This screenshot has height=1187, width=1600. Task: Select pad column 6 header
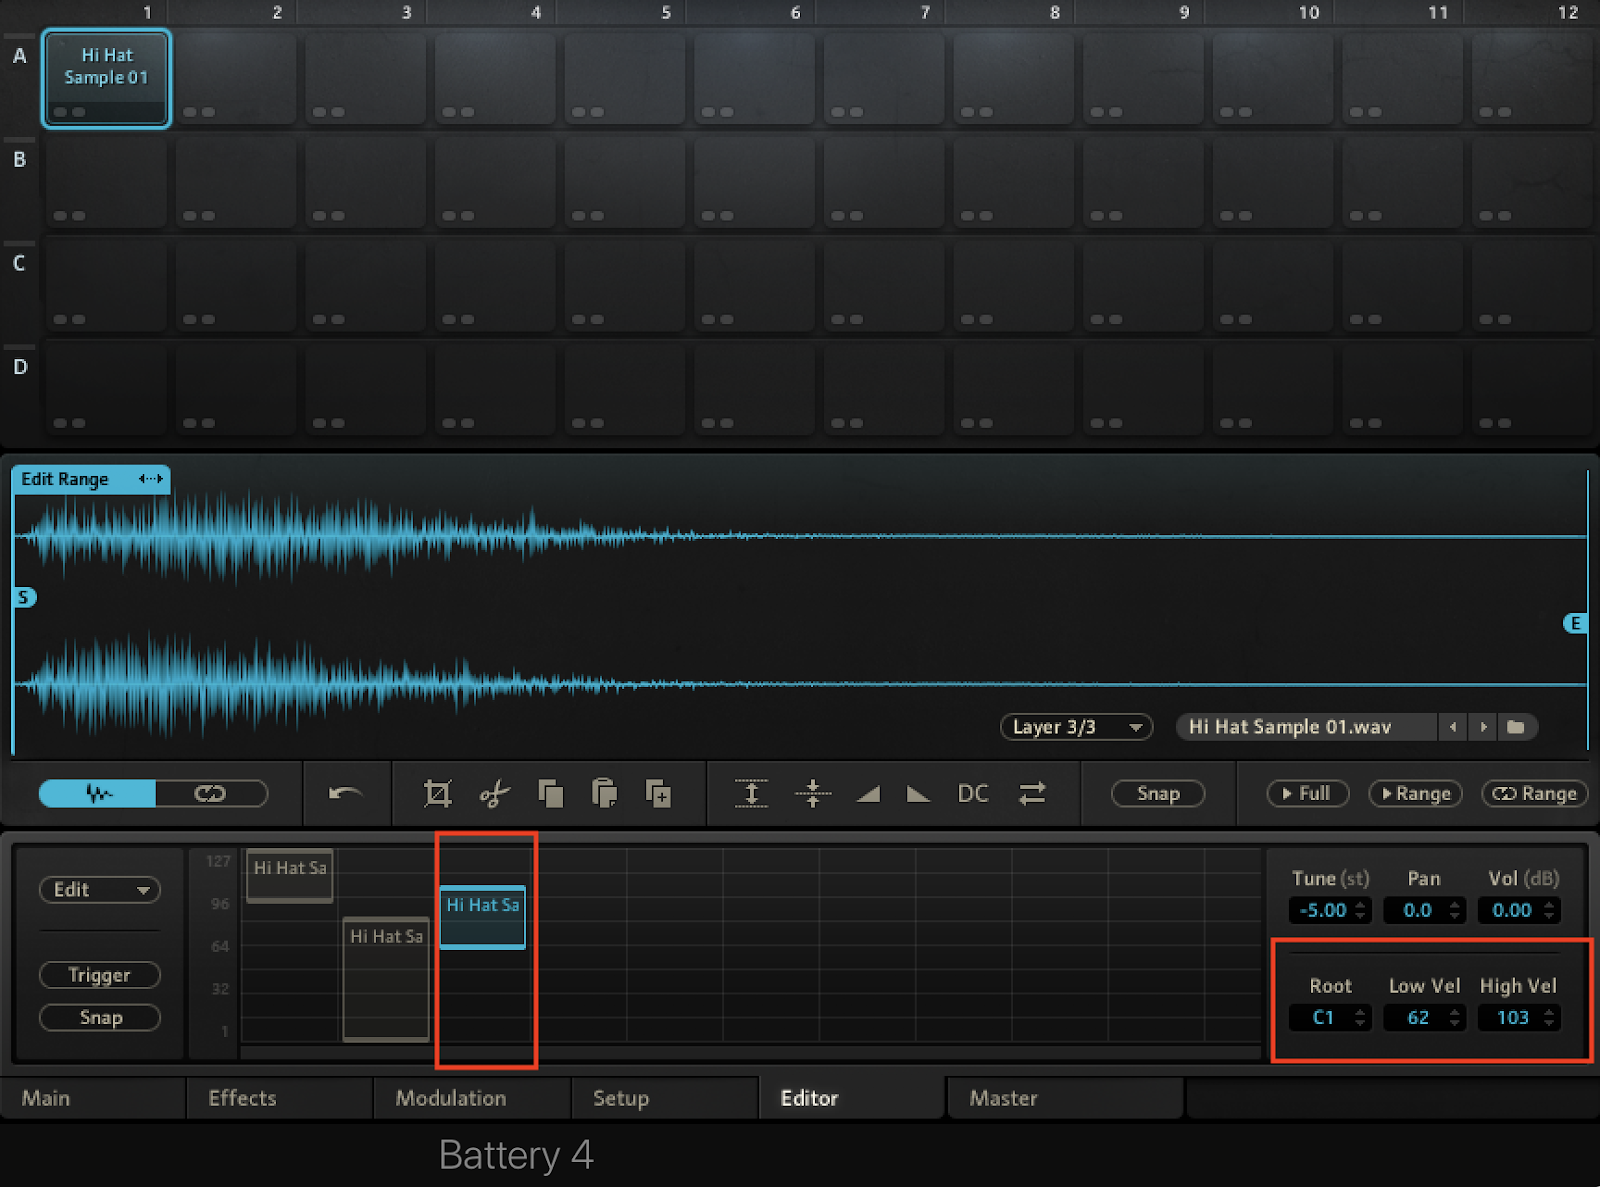pyautogui.click(x=795, y=12)
